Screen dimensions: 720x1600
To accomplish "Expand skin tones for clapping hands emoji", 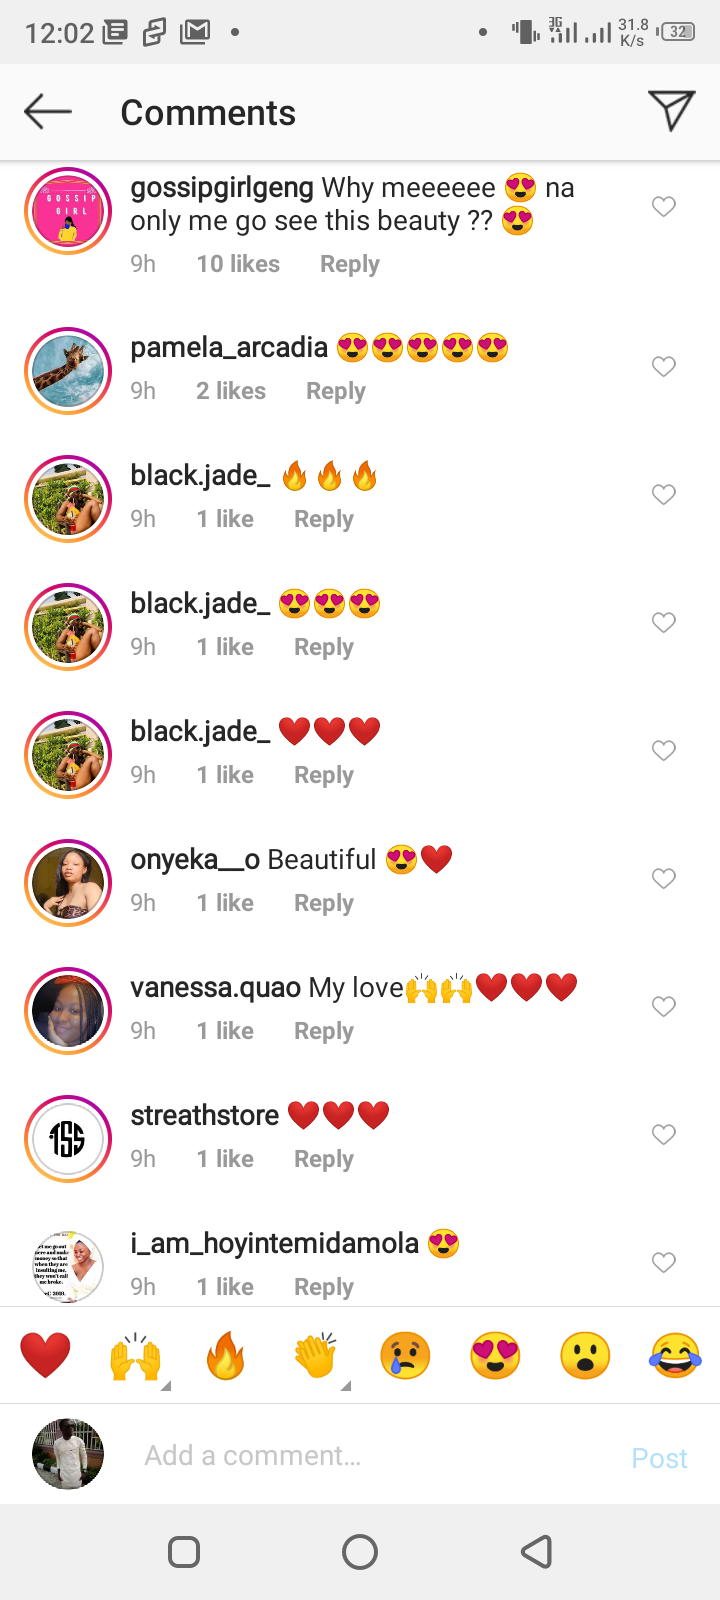I will tap(346, 1385).
